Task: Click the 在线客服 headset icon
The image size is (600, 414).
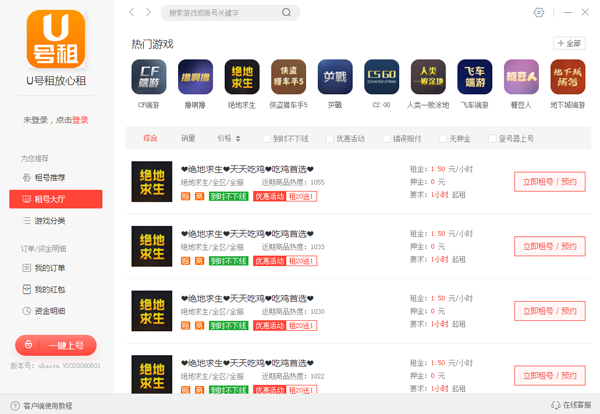Action: click(556, 405)
